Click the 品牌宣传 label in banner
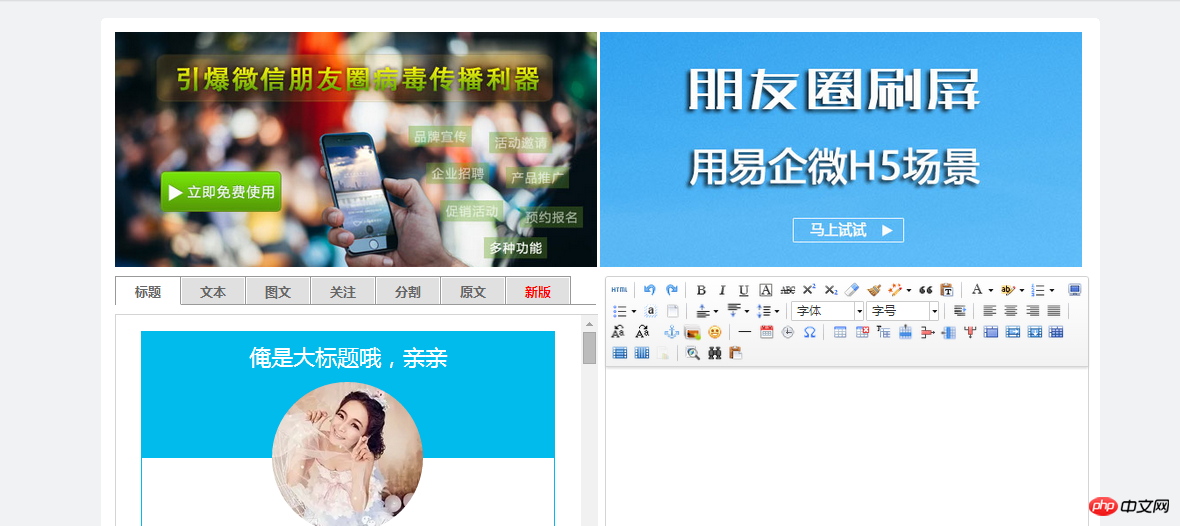 pos(441,137)
